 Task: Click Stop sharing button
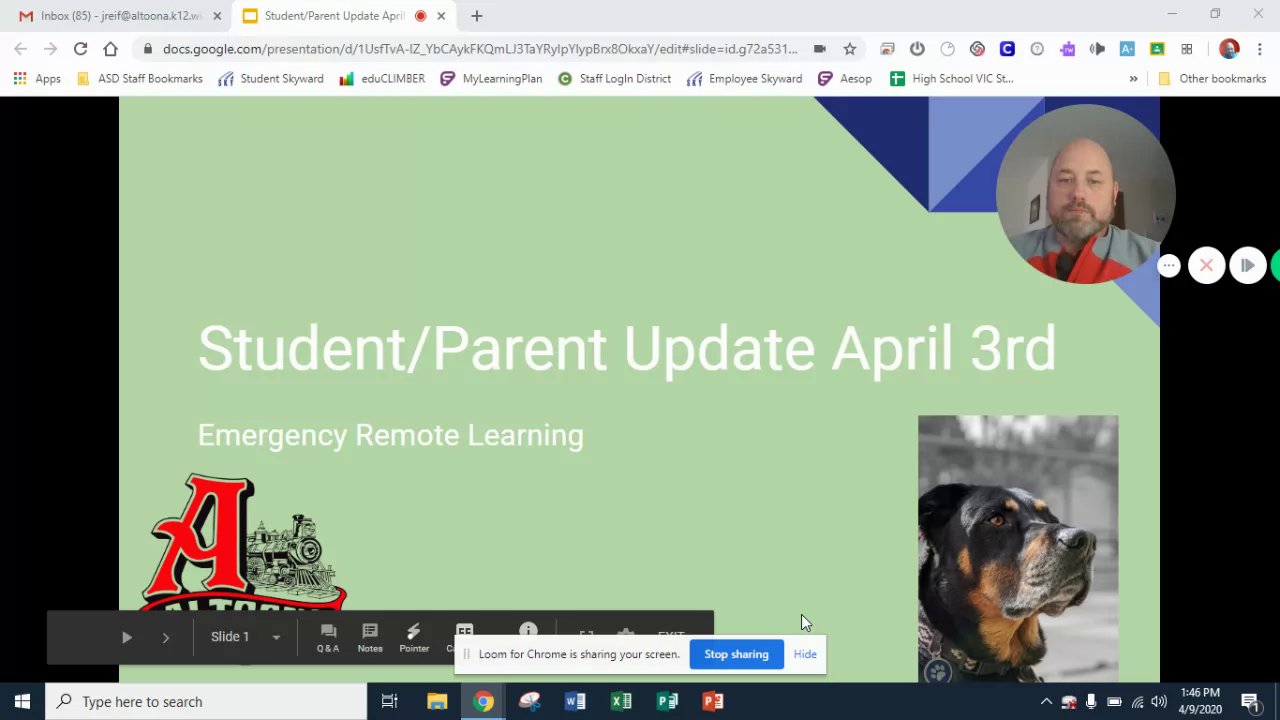736,654
